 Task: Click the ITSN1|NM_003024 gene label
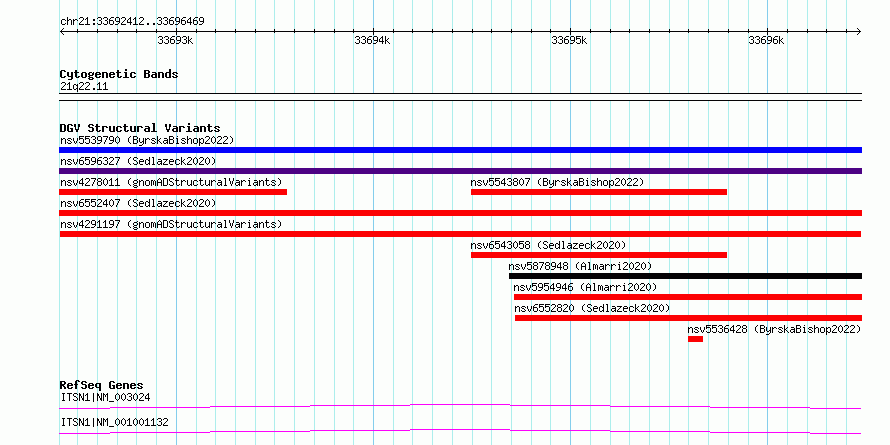(105, 397)
